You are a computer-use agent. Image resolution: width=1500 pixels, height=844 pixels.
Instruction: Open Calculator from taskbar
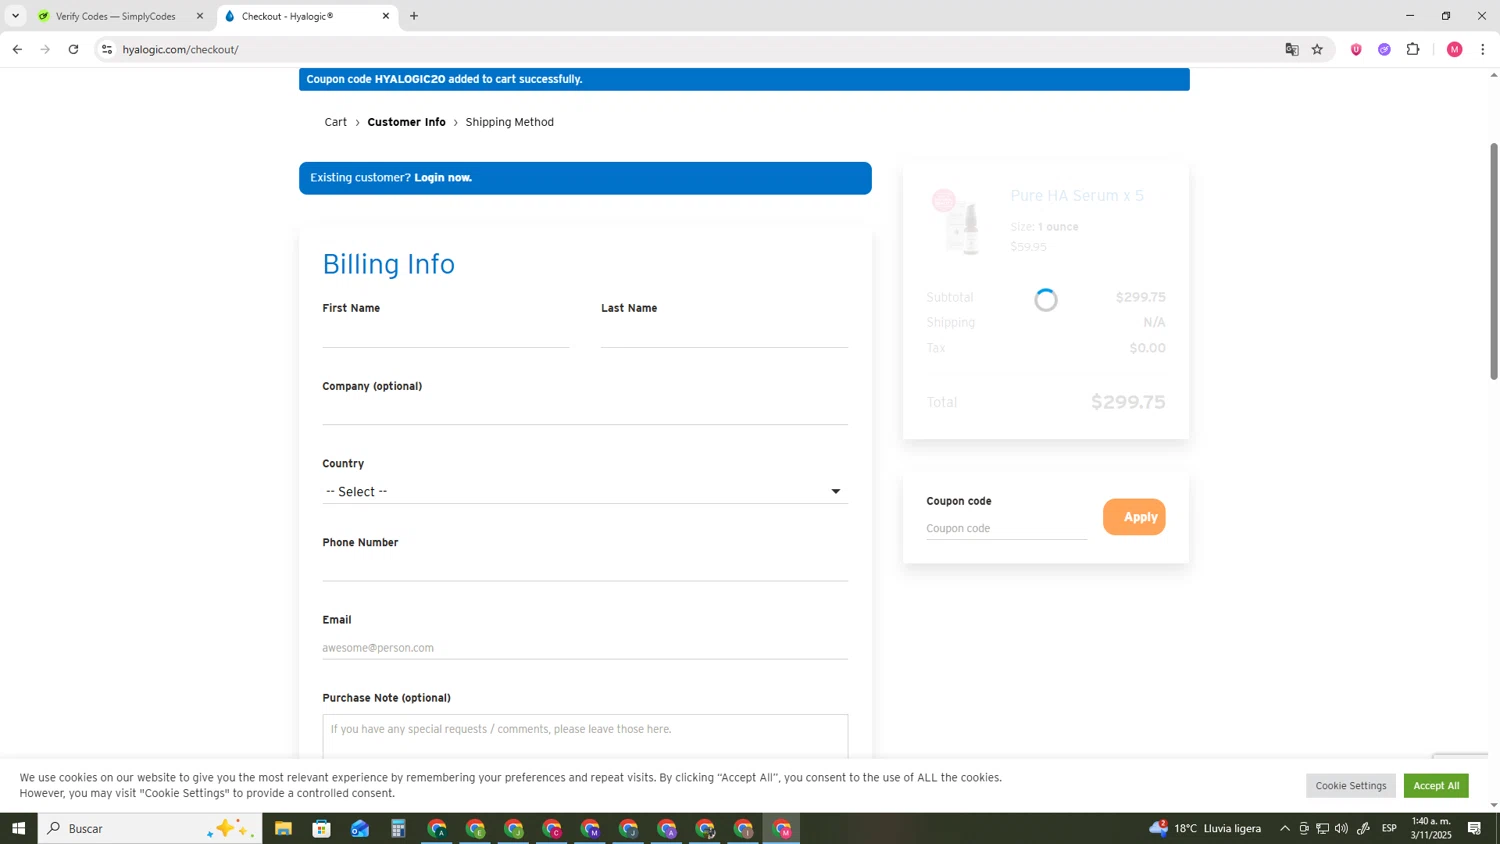click(x=398, y=828)
